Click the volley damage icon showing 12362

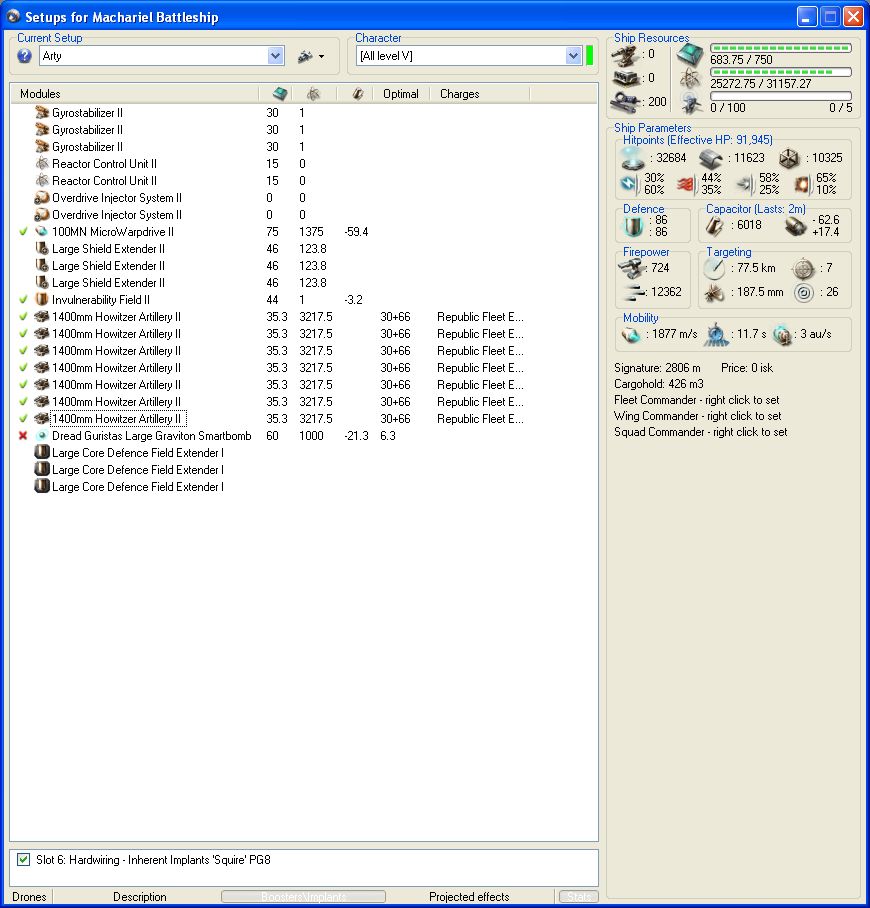[634, 292]
